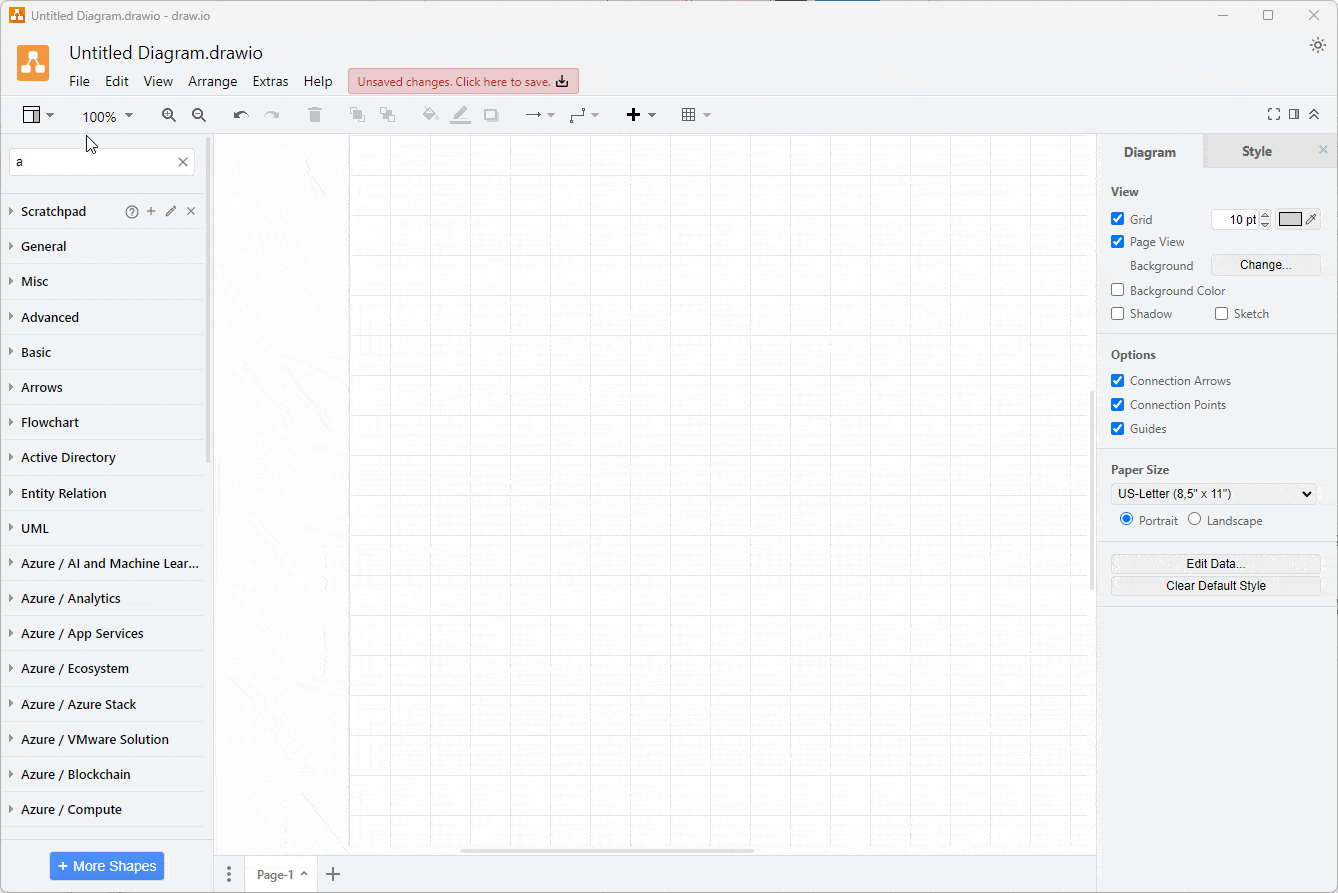The width and height of the screenshot is (1338, 893).
Task: Click the More Shapes button
Action: (106, 865)
